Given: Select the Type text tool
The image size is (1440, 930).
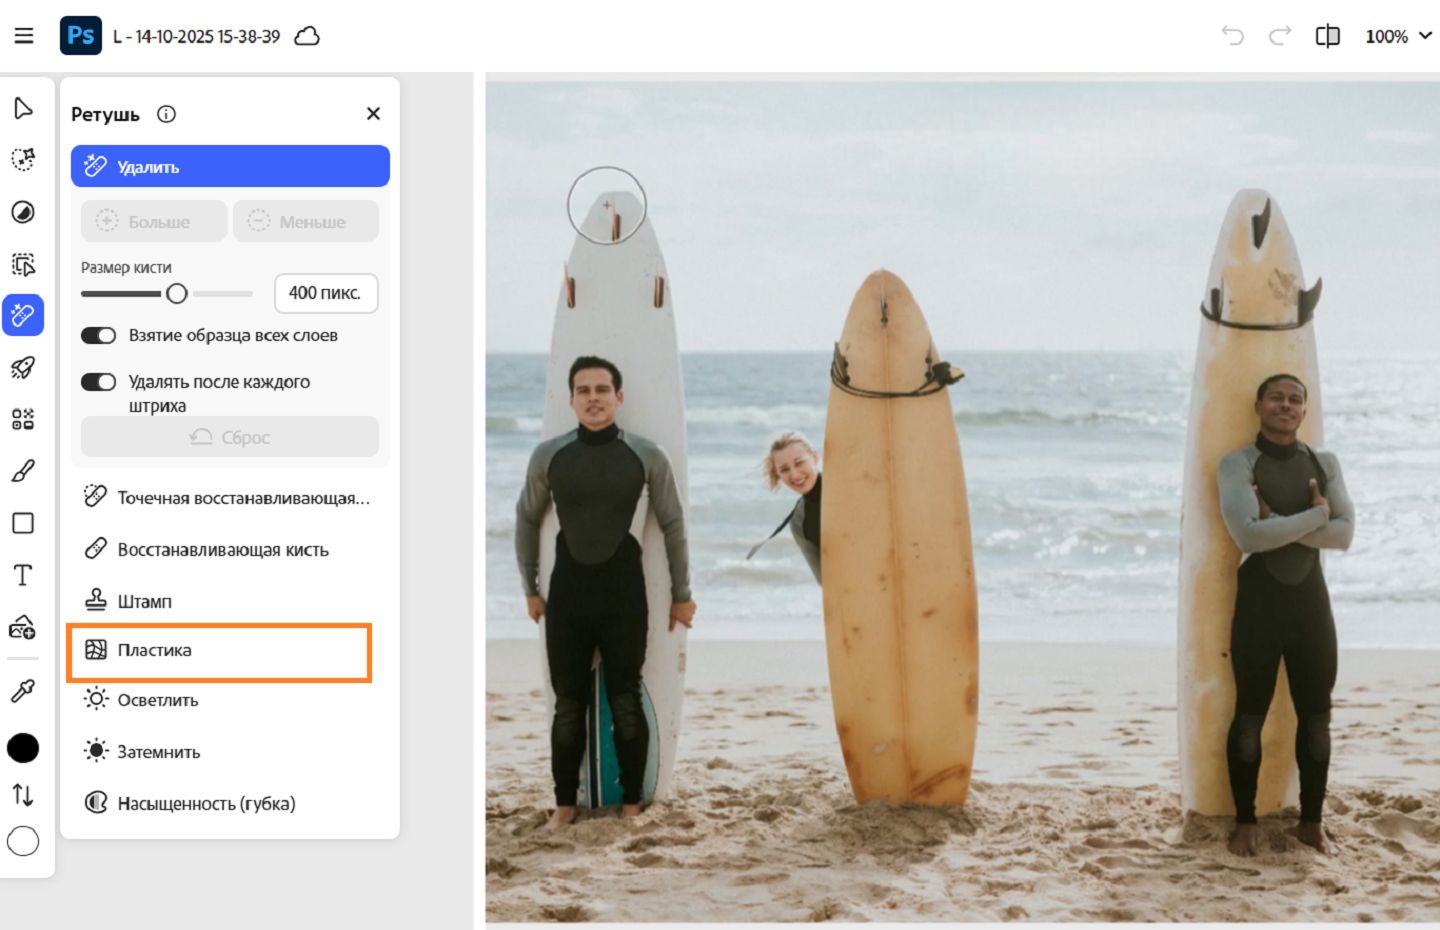Looking at the screenshot, I should pyautogui.click(x=23, y=575).
